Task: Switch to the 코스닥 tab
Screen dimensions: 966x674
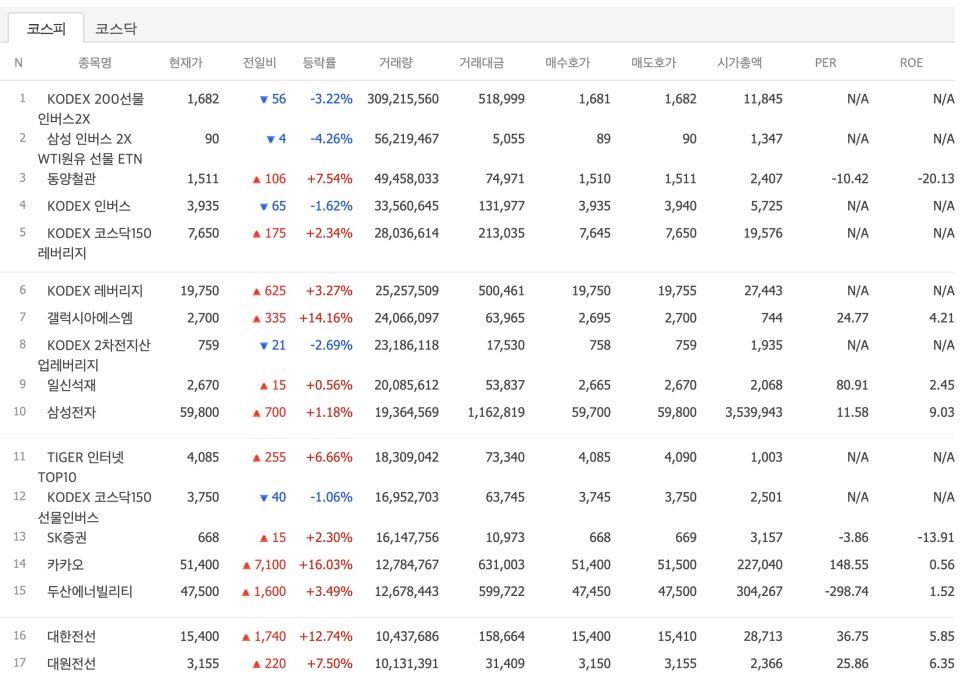Action: [x=116, y=28]
